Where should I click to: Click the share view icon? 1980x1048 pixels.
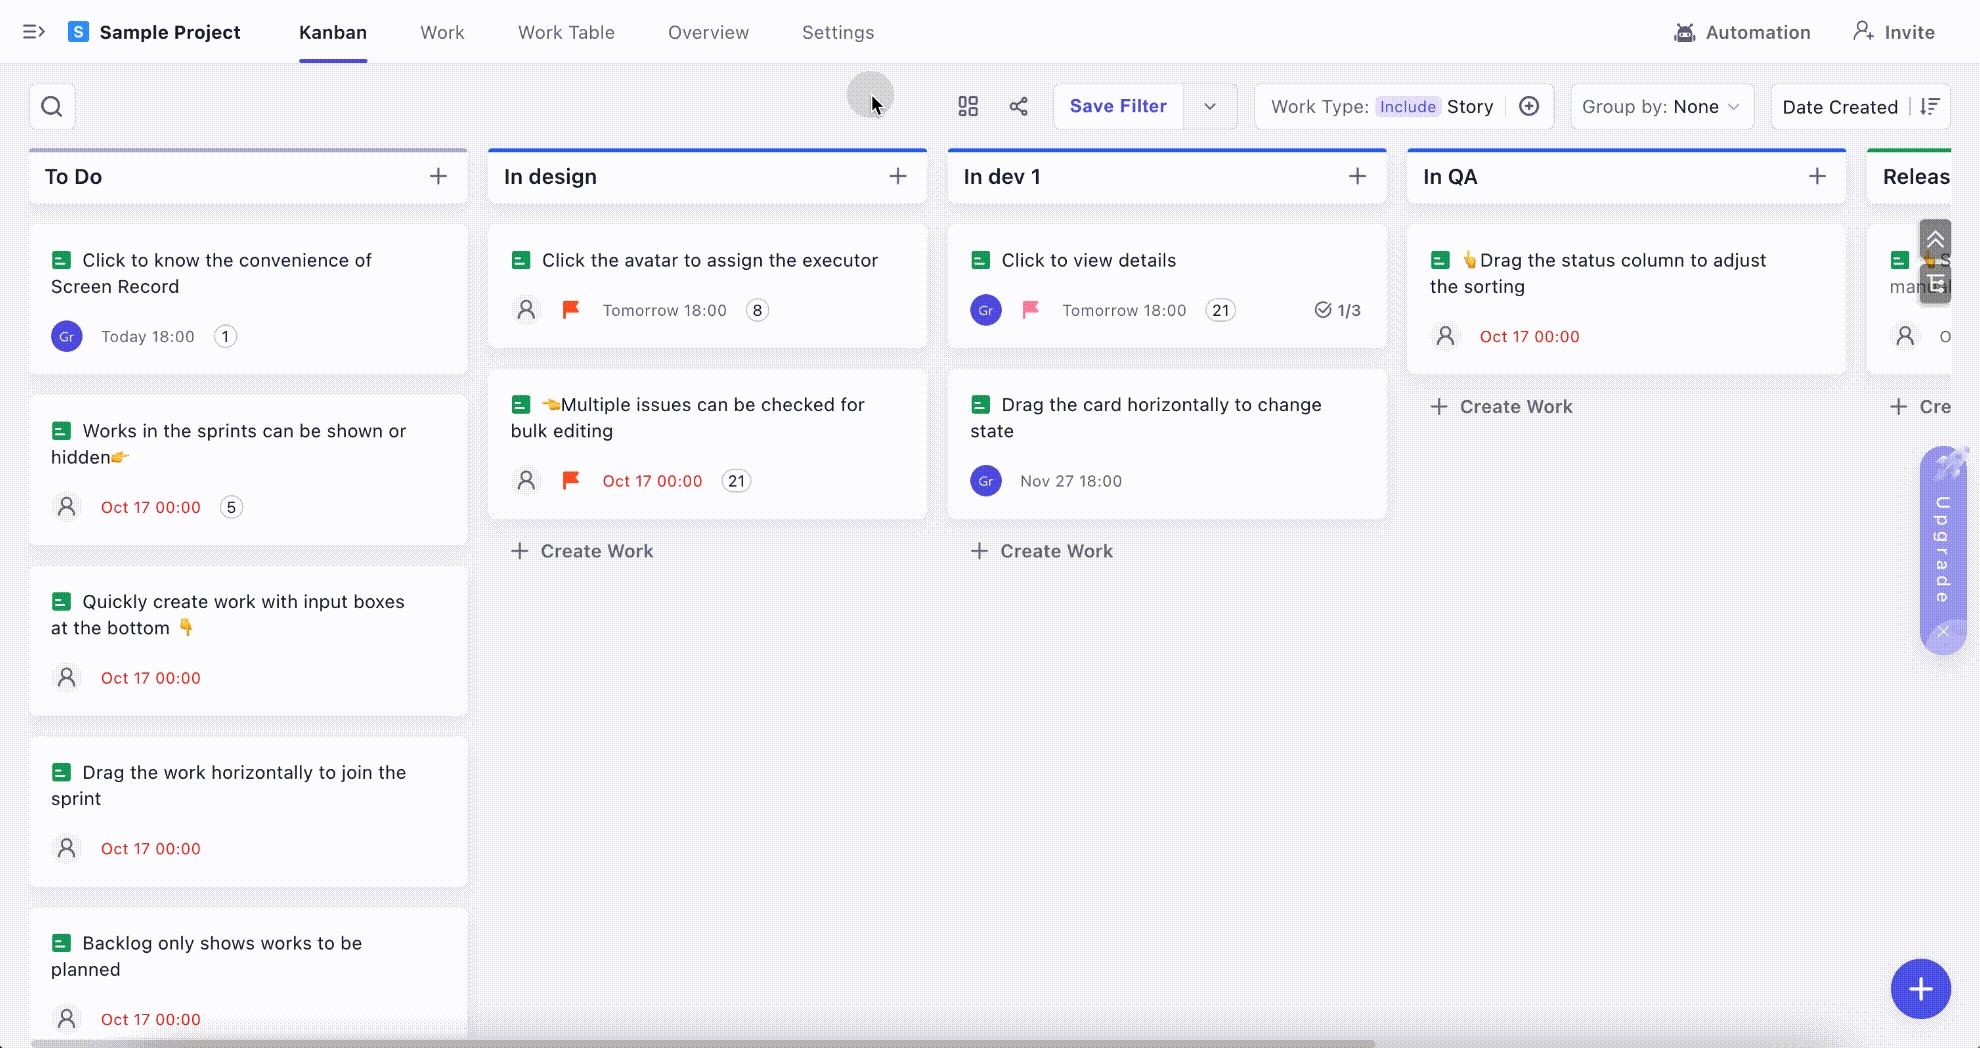1018,107
